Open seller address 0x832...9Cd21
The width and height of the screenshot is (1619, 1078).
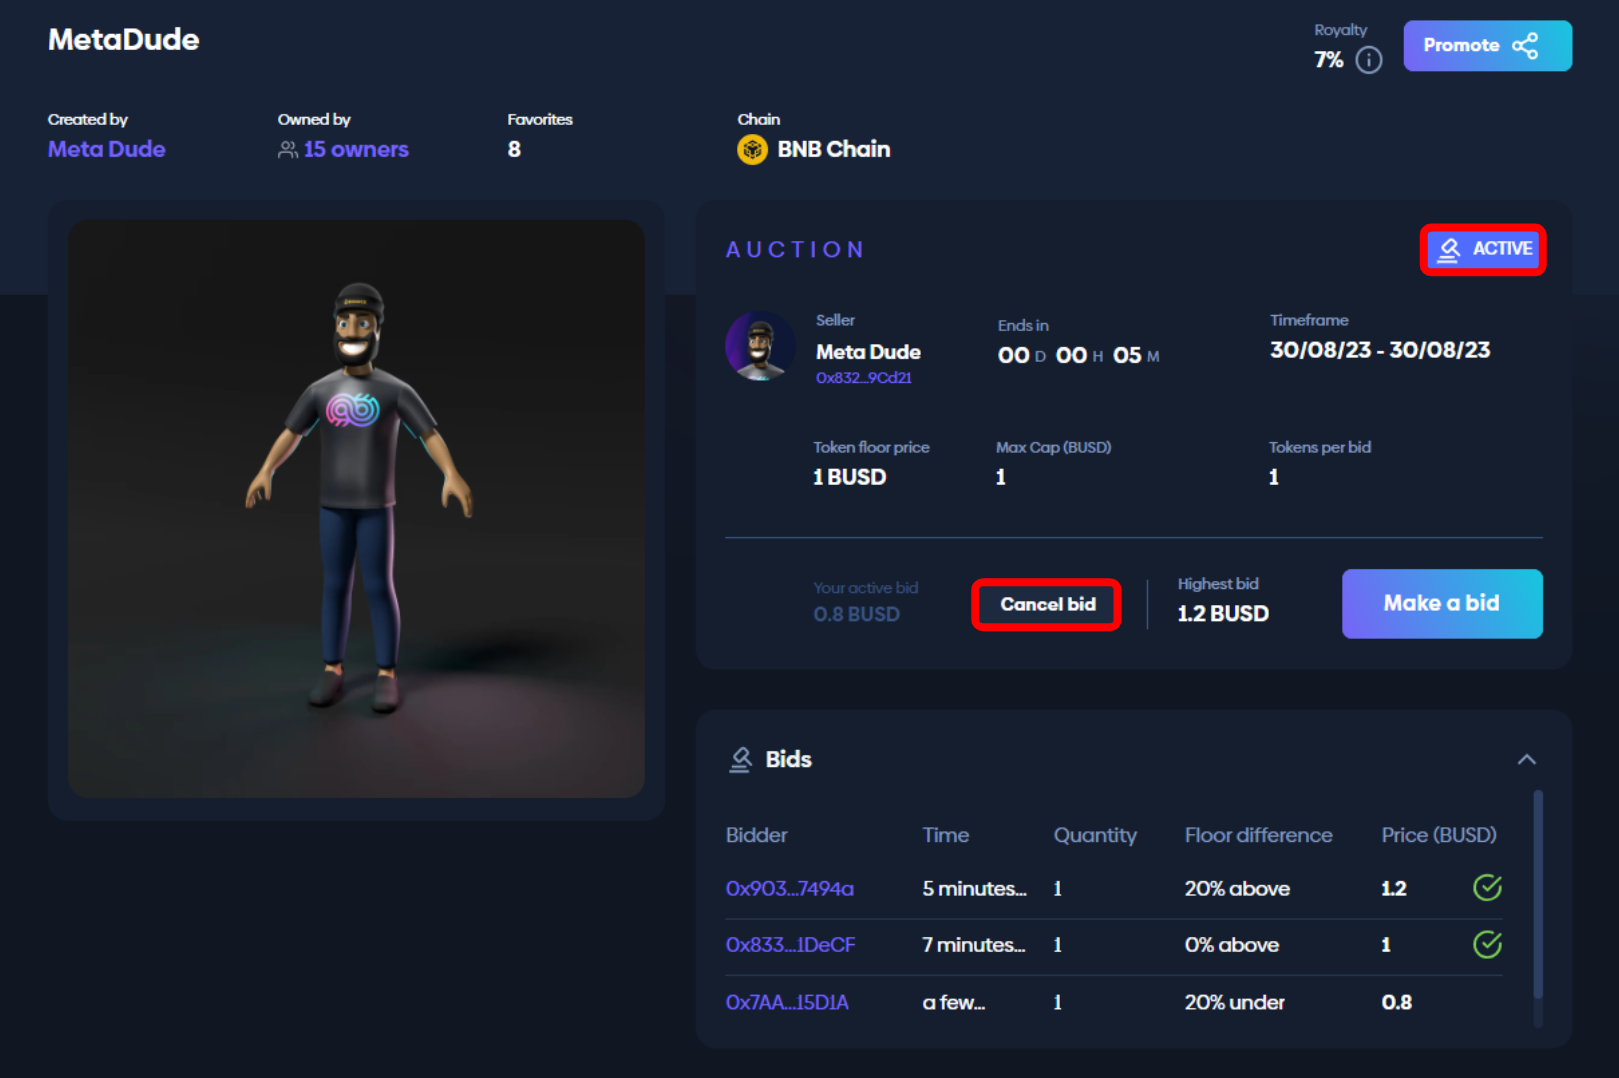(863, 378)
